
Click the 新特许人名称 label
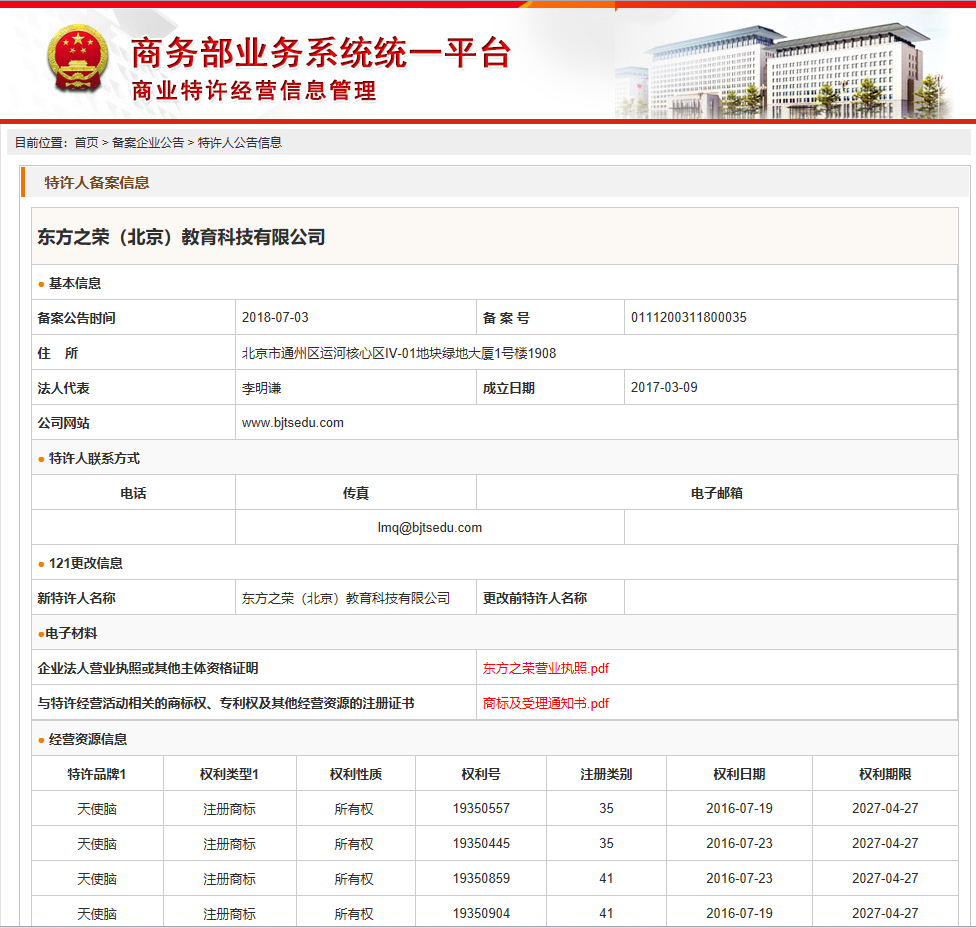tap(77, 598)
